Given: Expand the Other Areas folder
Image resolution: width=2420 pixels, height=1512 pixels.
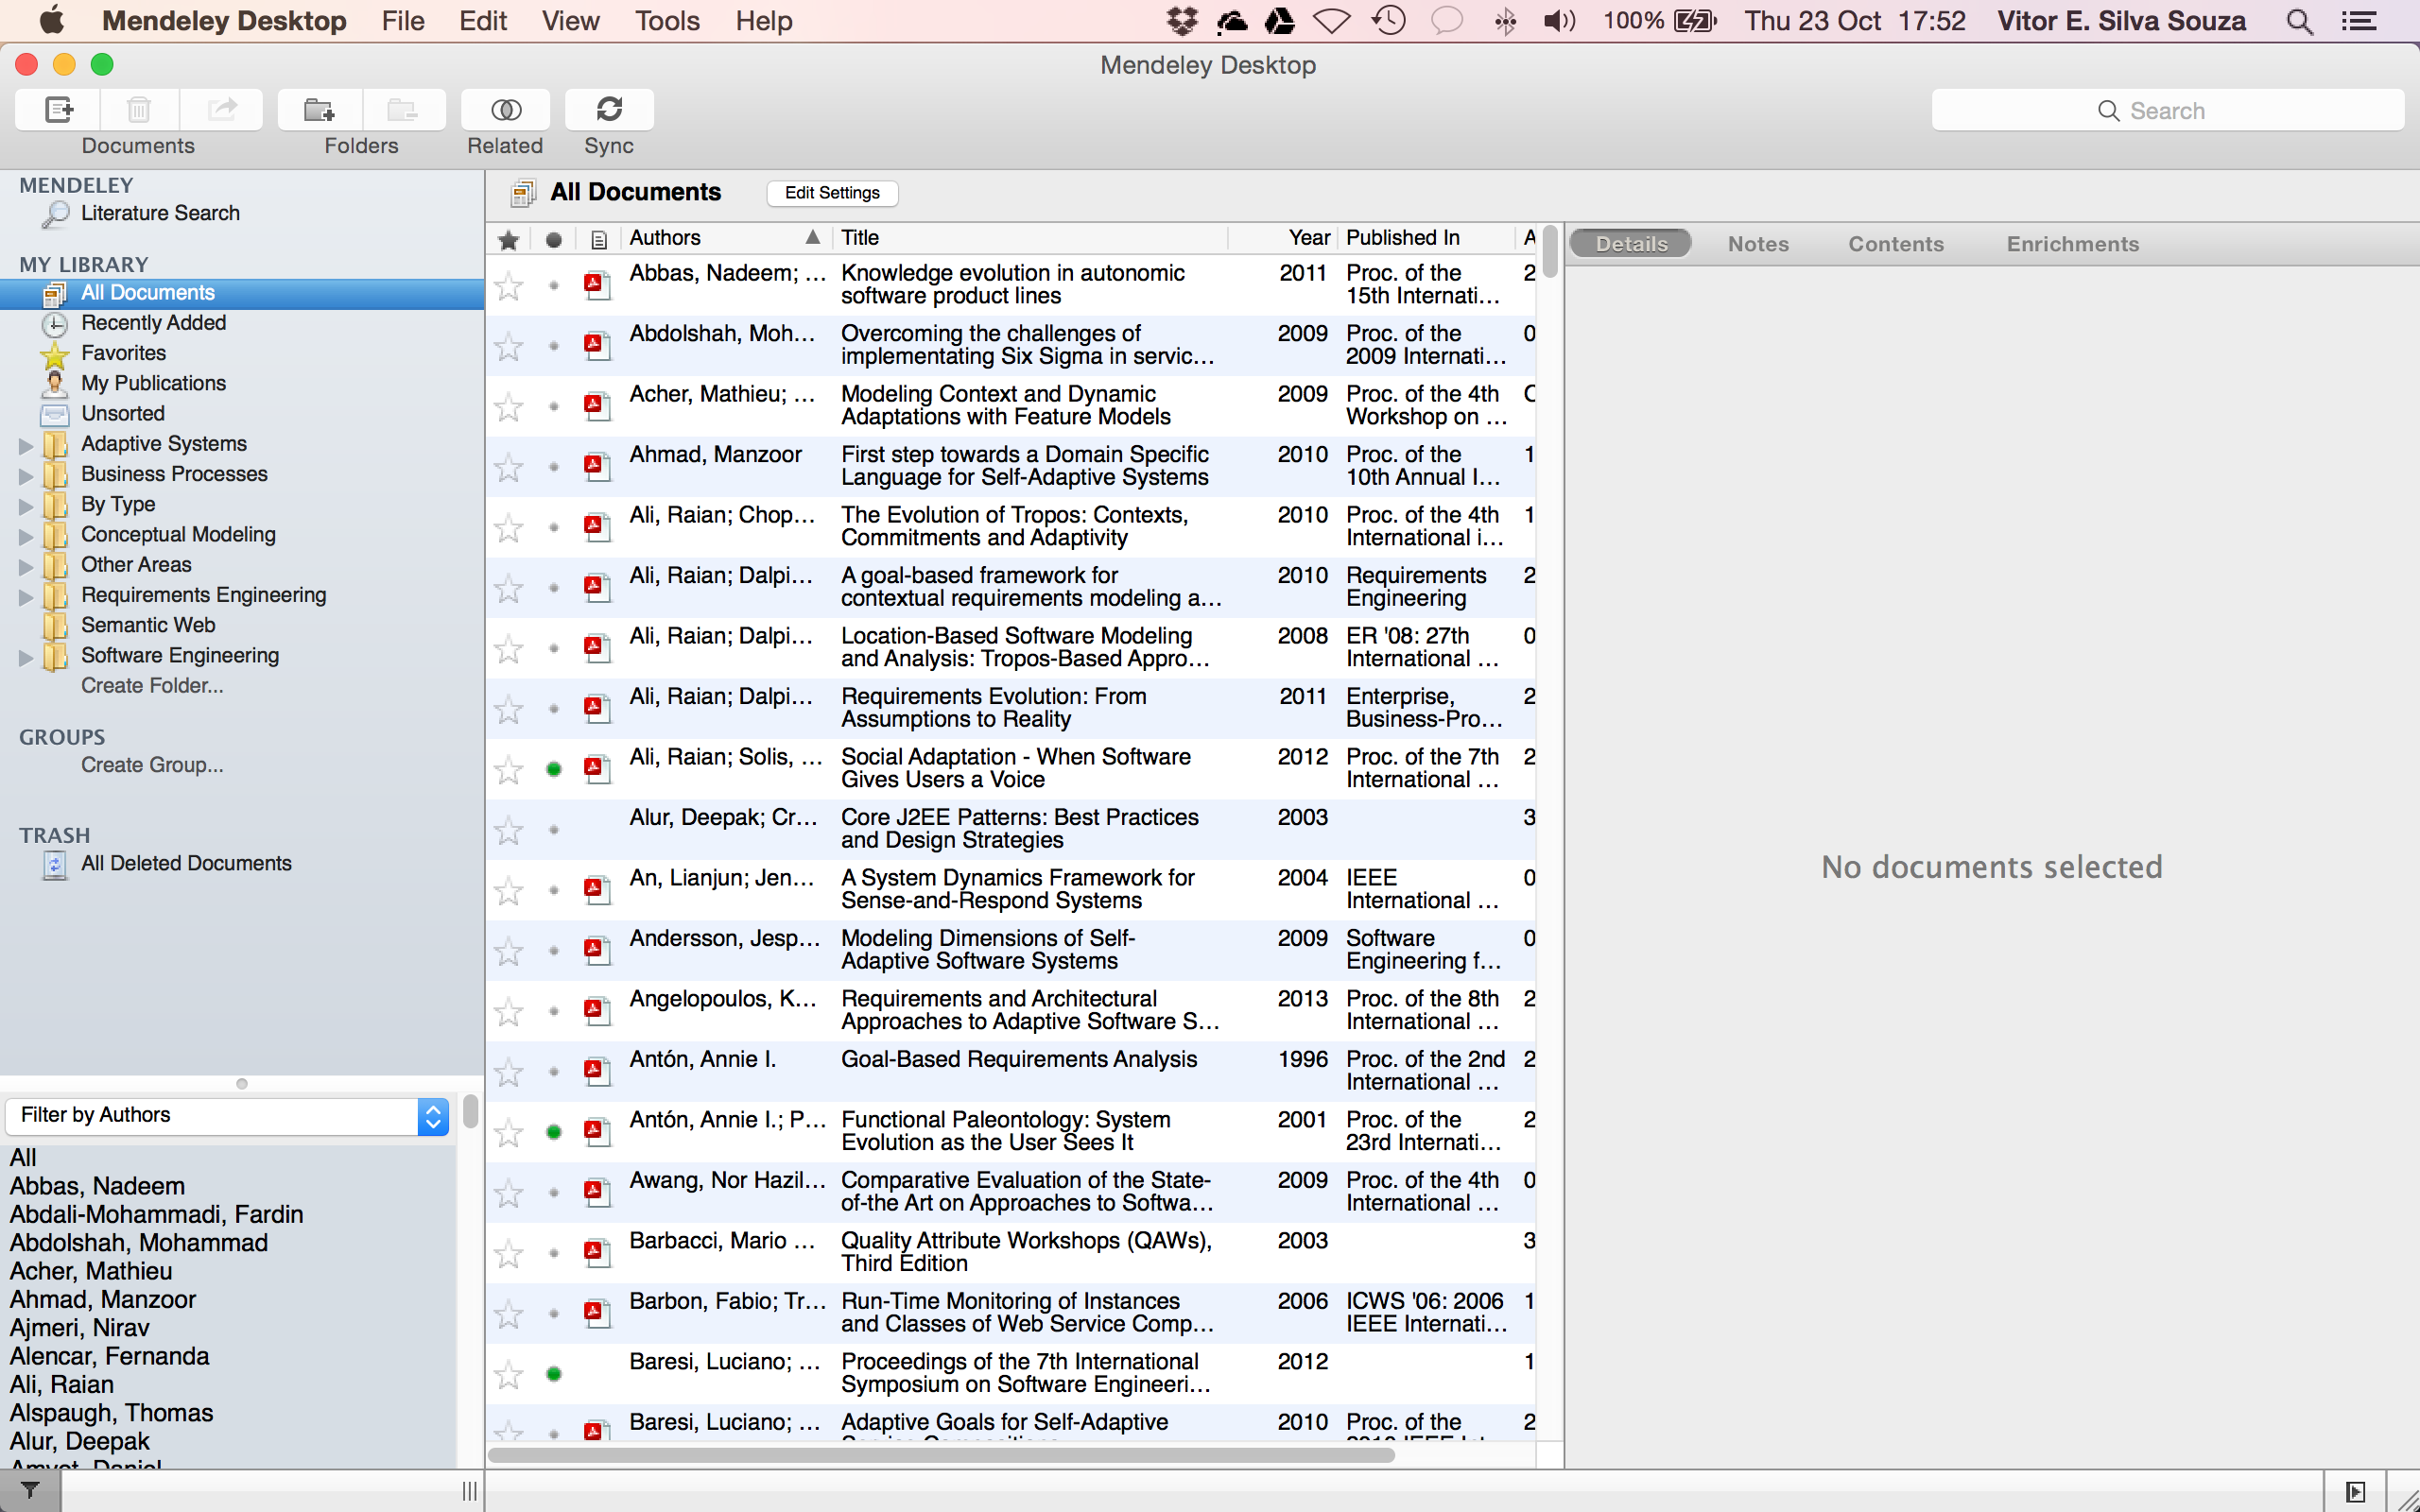Looking at the screenshot, I should coord(26,566).
